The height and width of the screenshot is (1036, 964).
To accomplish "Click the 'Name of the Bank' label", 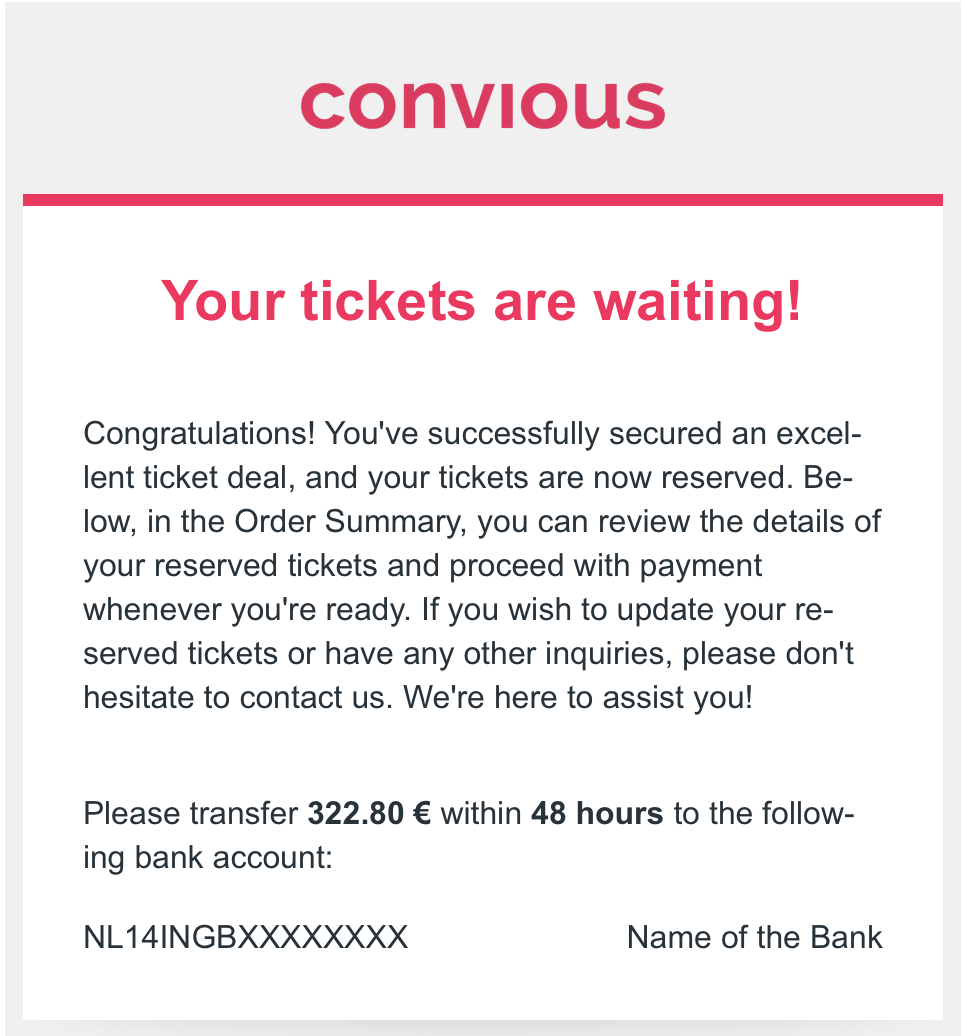I will pos(754,937).
